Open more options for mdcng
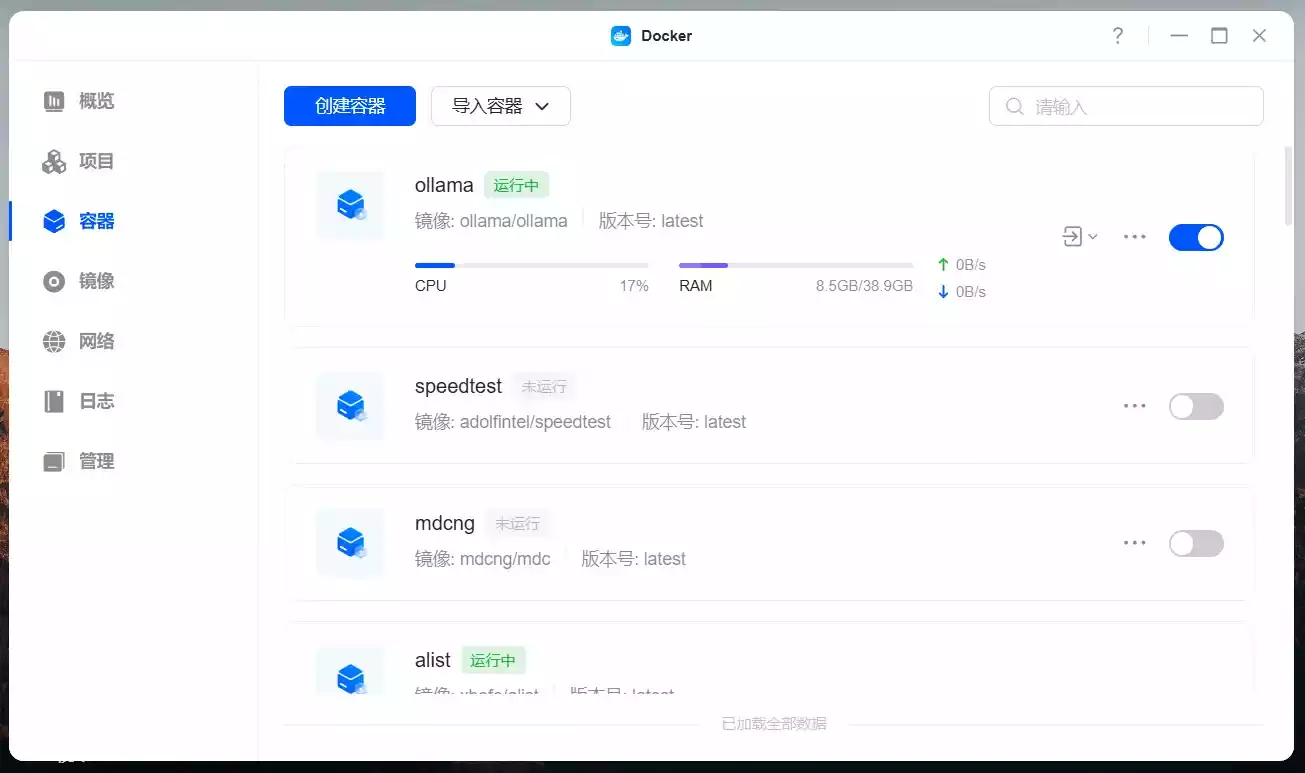 1134,543
